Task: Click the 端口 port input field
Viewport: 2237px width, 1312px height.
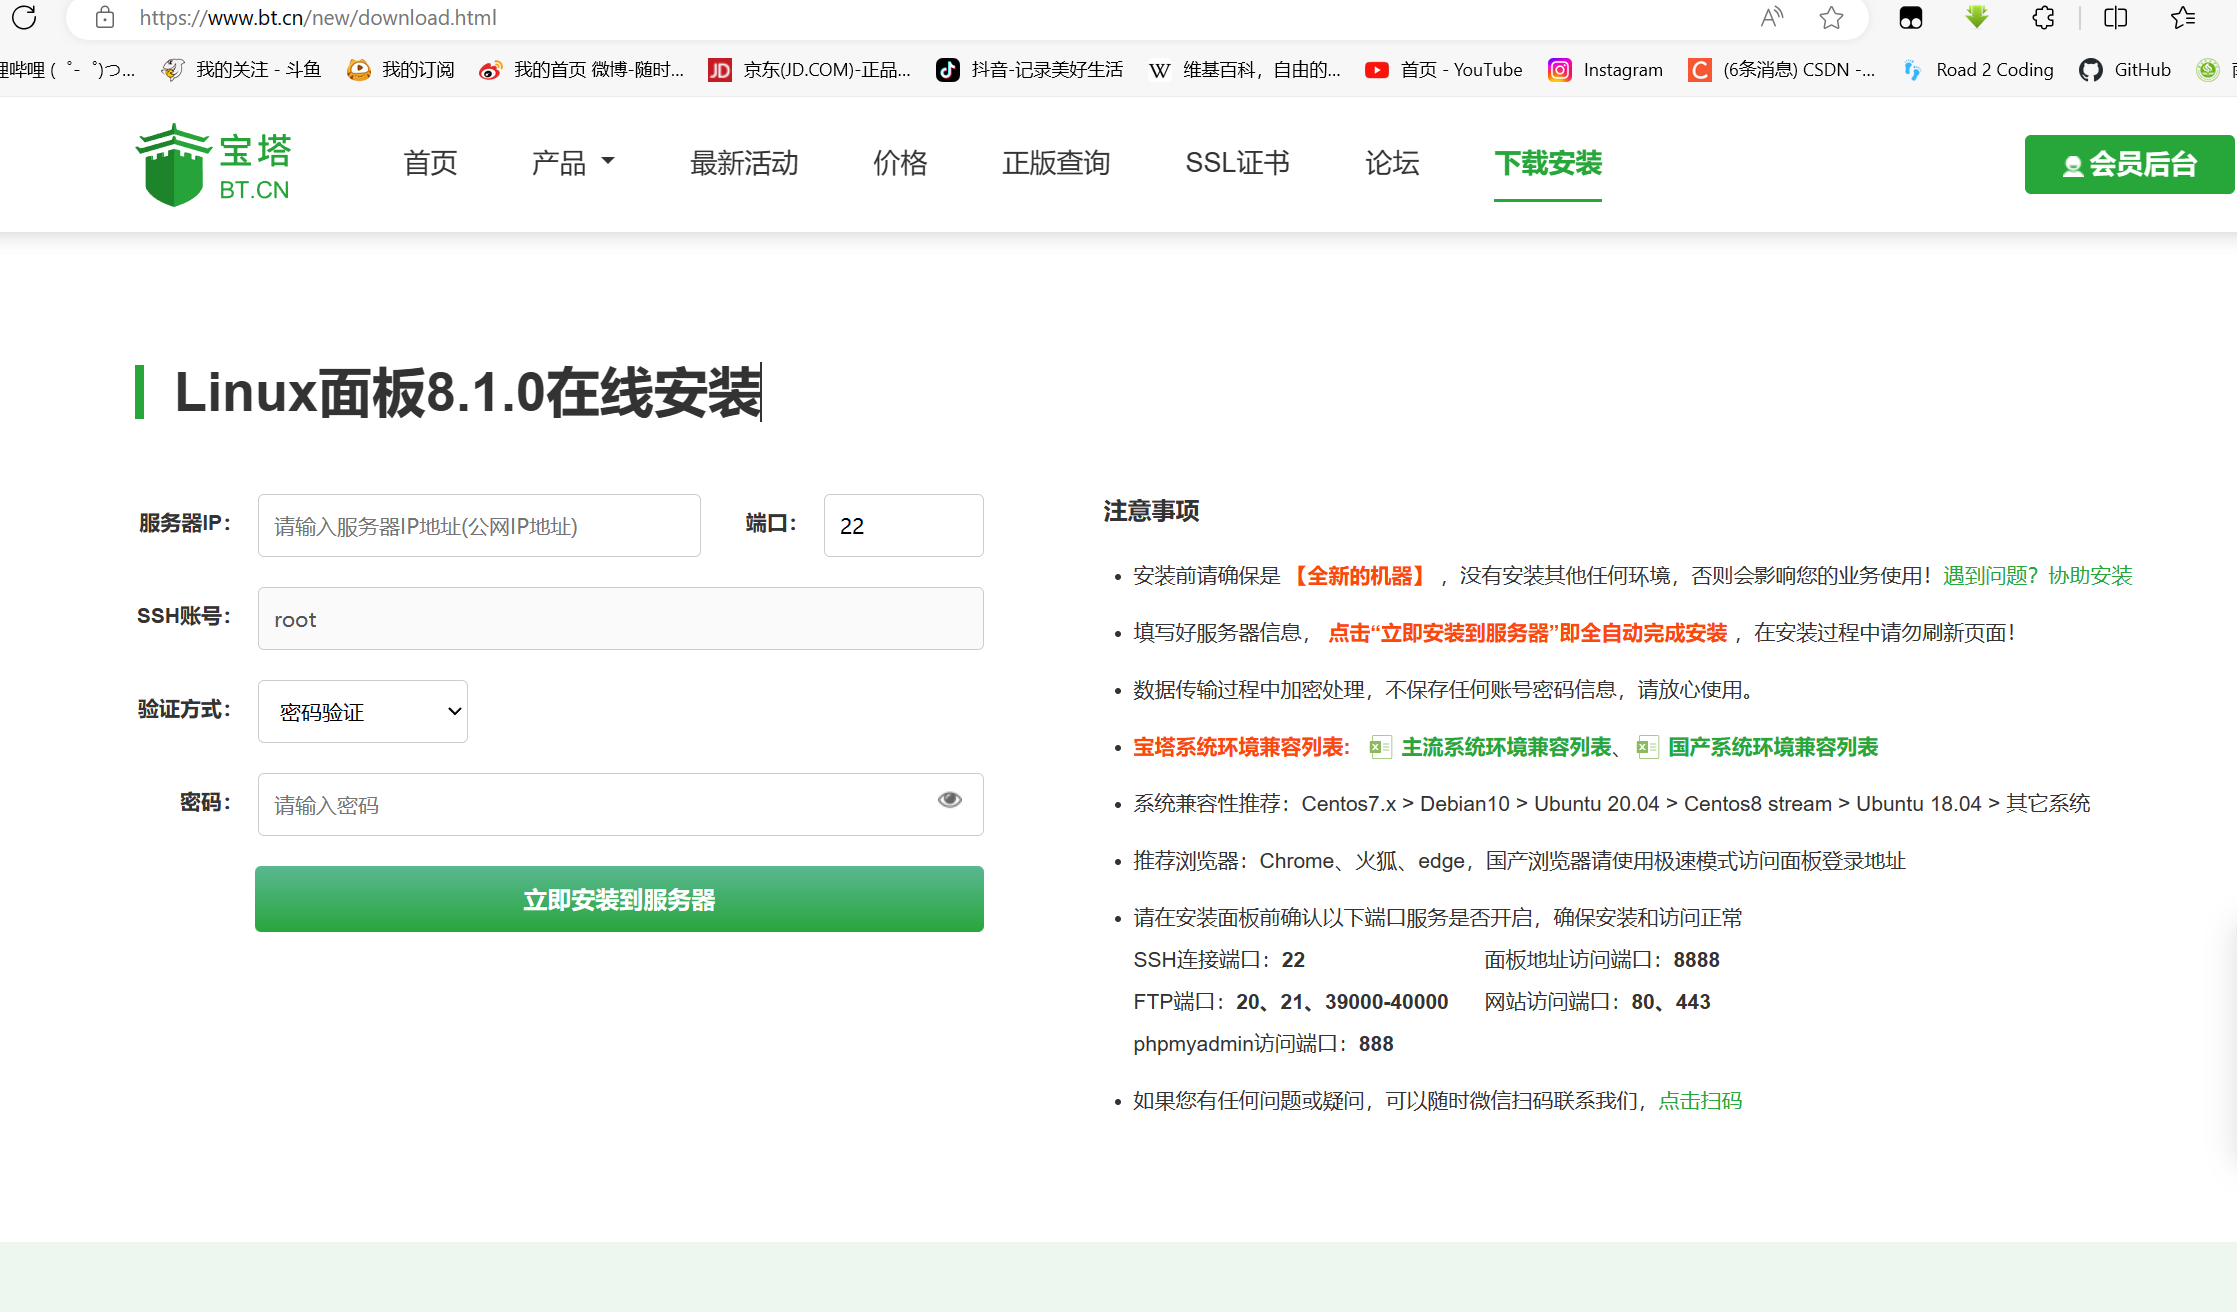Action: 903,525
